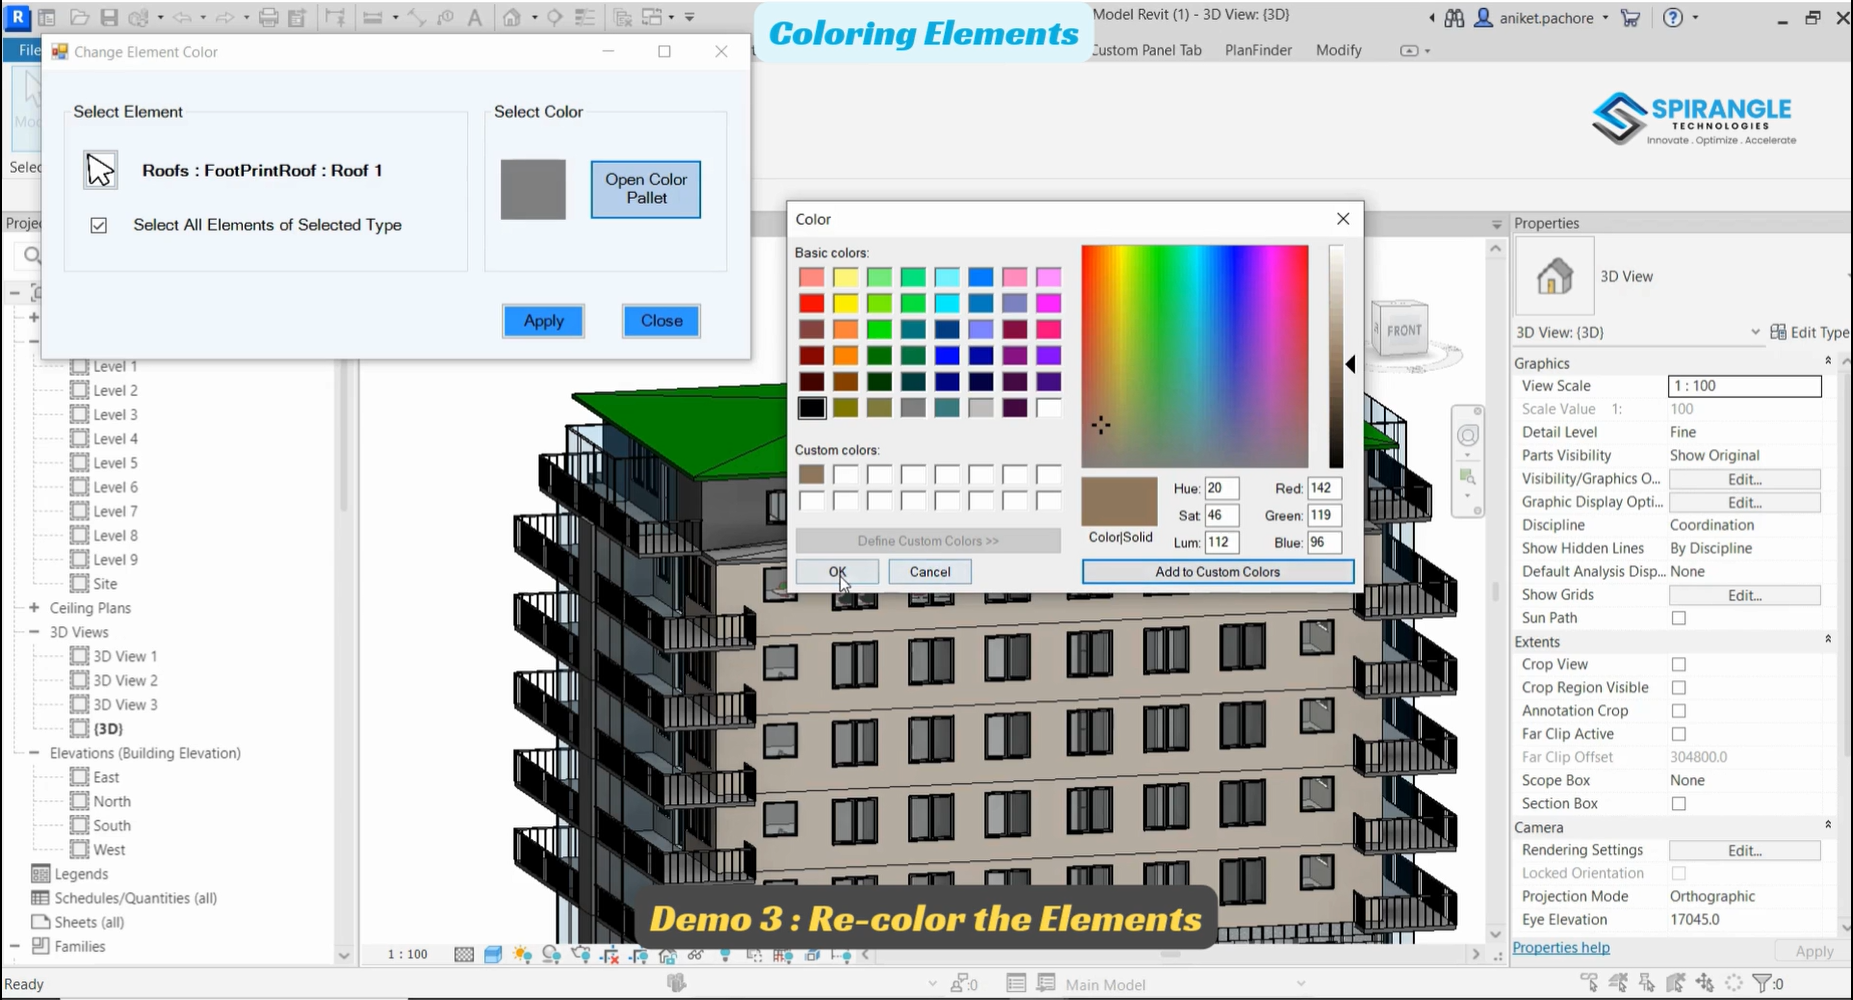The image size is (1853, 1000).
Task: Reveal hidden elements with the glasses icon
Action: tap(694, 955)
